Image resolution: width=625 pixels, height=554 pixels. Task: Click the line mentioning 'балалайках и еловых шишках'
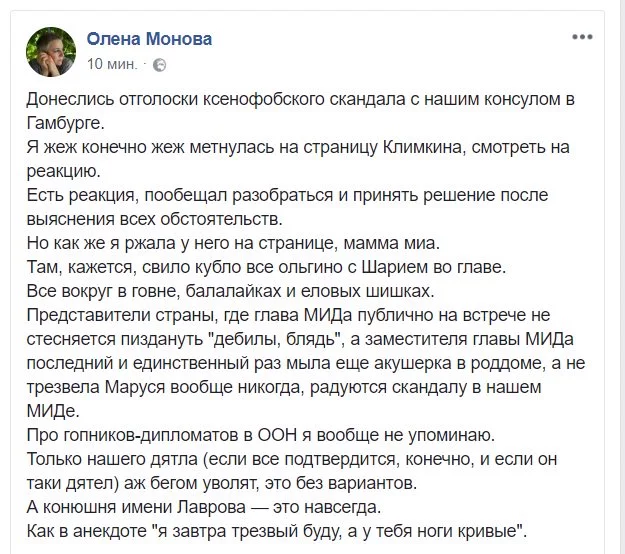tap(230, 291)
